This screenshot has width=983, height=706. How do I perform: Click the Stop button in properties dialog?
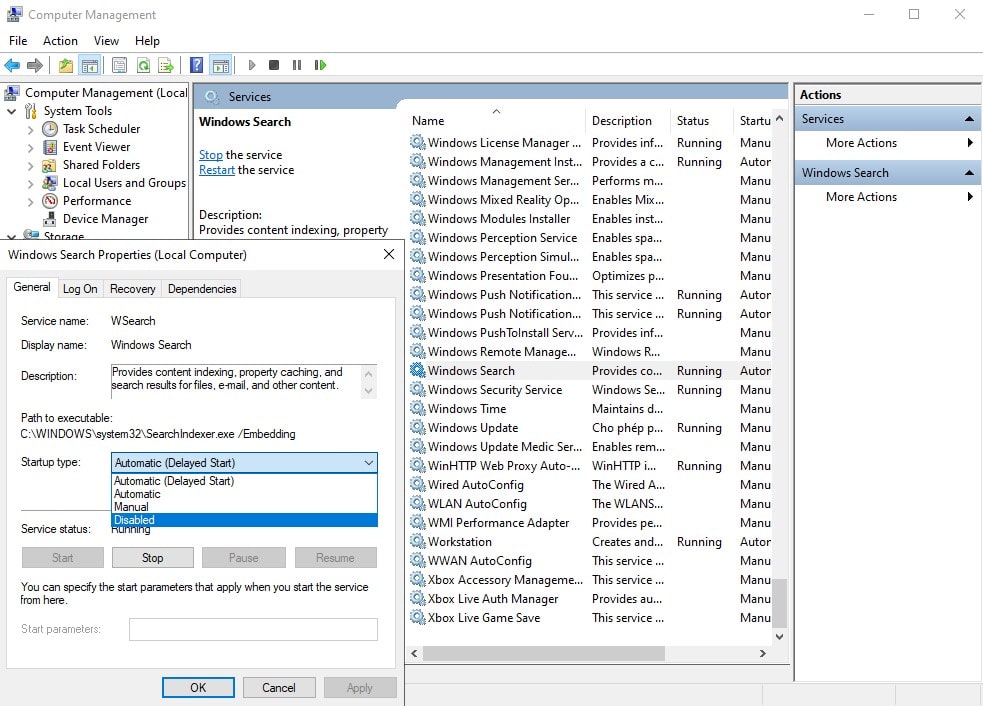tap(152, 557)
